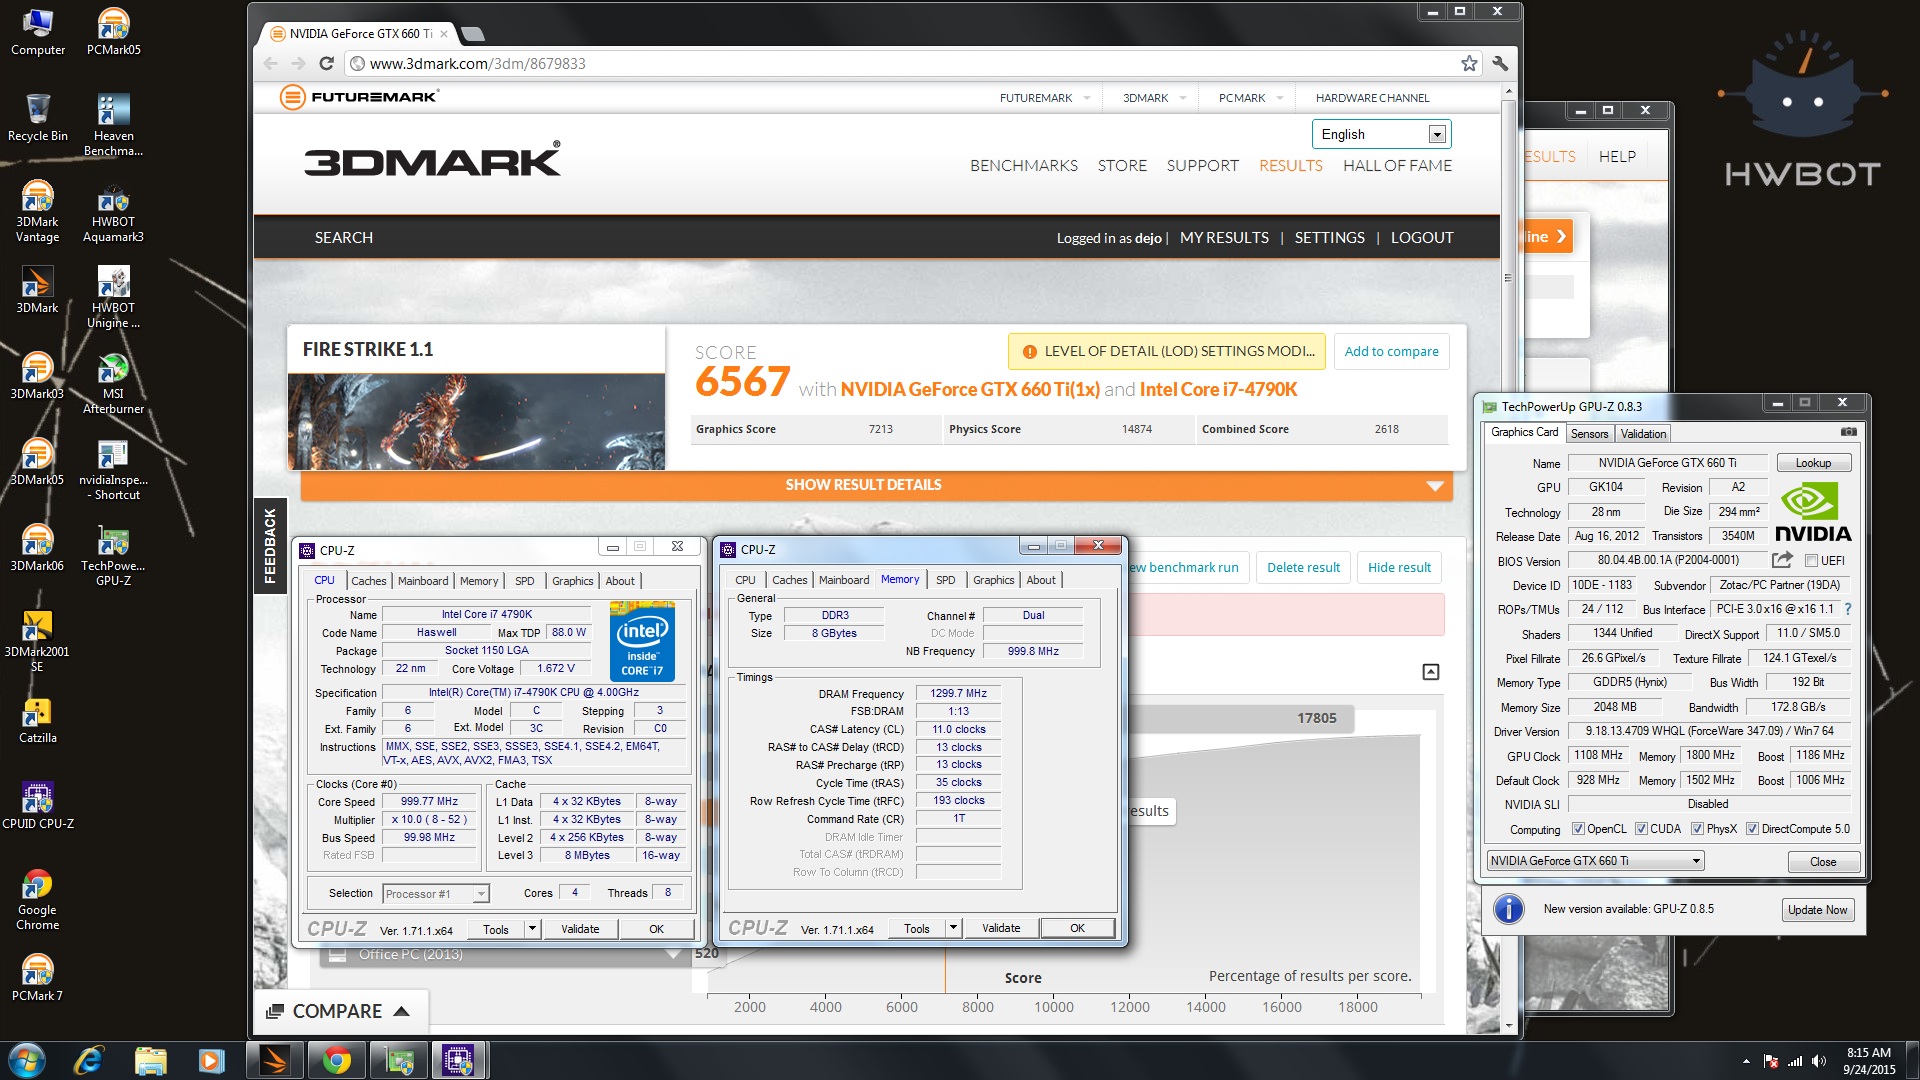Screen dimensions: 1920x1080
Task: Open the Tools dropdown arrow in the CPU tab CPU-Z window
Action: click(x=532, y=929)
